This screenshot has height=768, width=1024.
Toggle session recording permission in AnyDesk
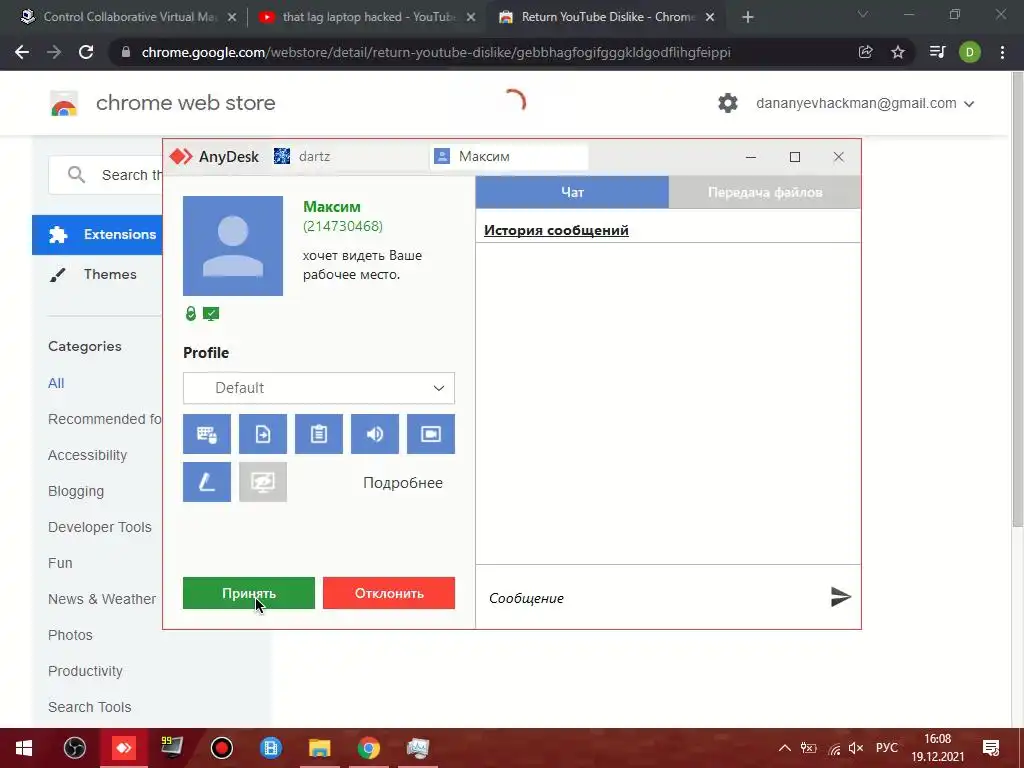coord(431,434)
